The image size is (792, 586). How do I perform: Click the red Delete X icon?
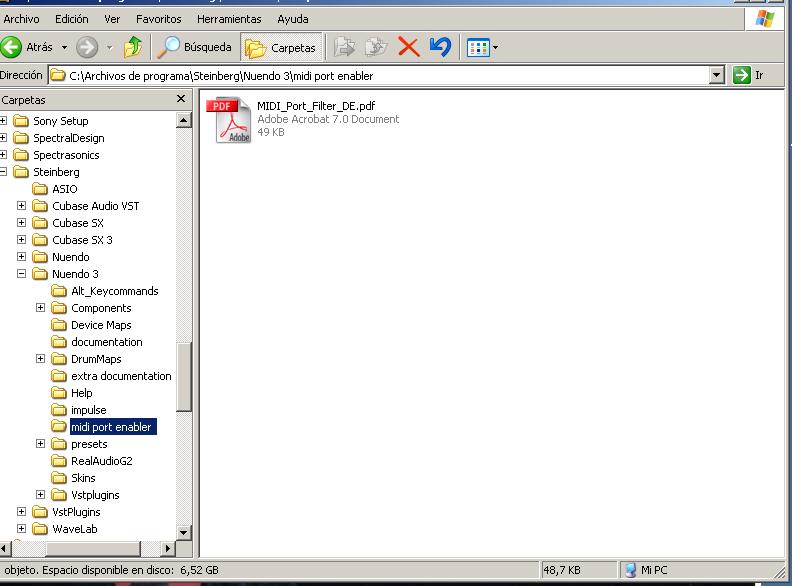[409, 47]
